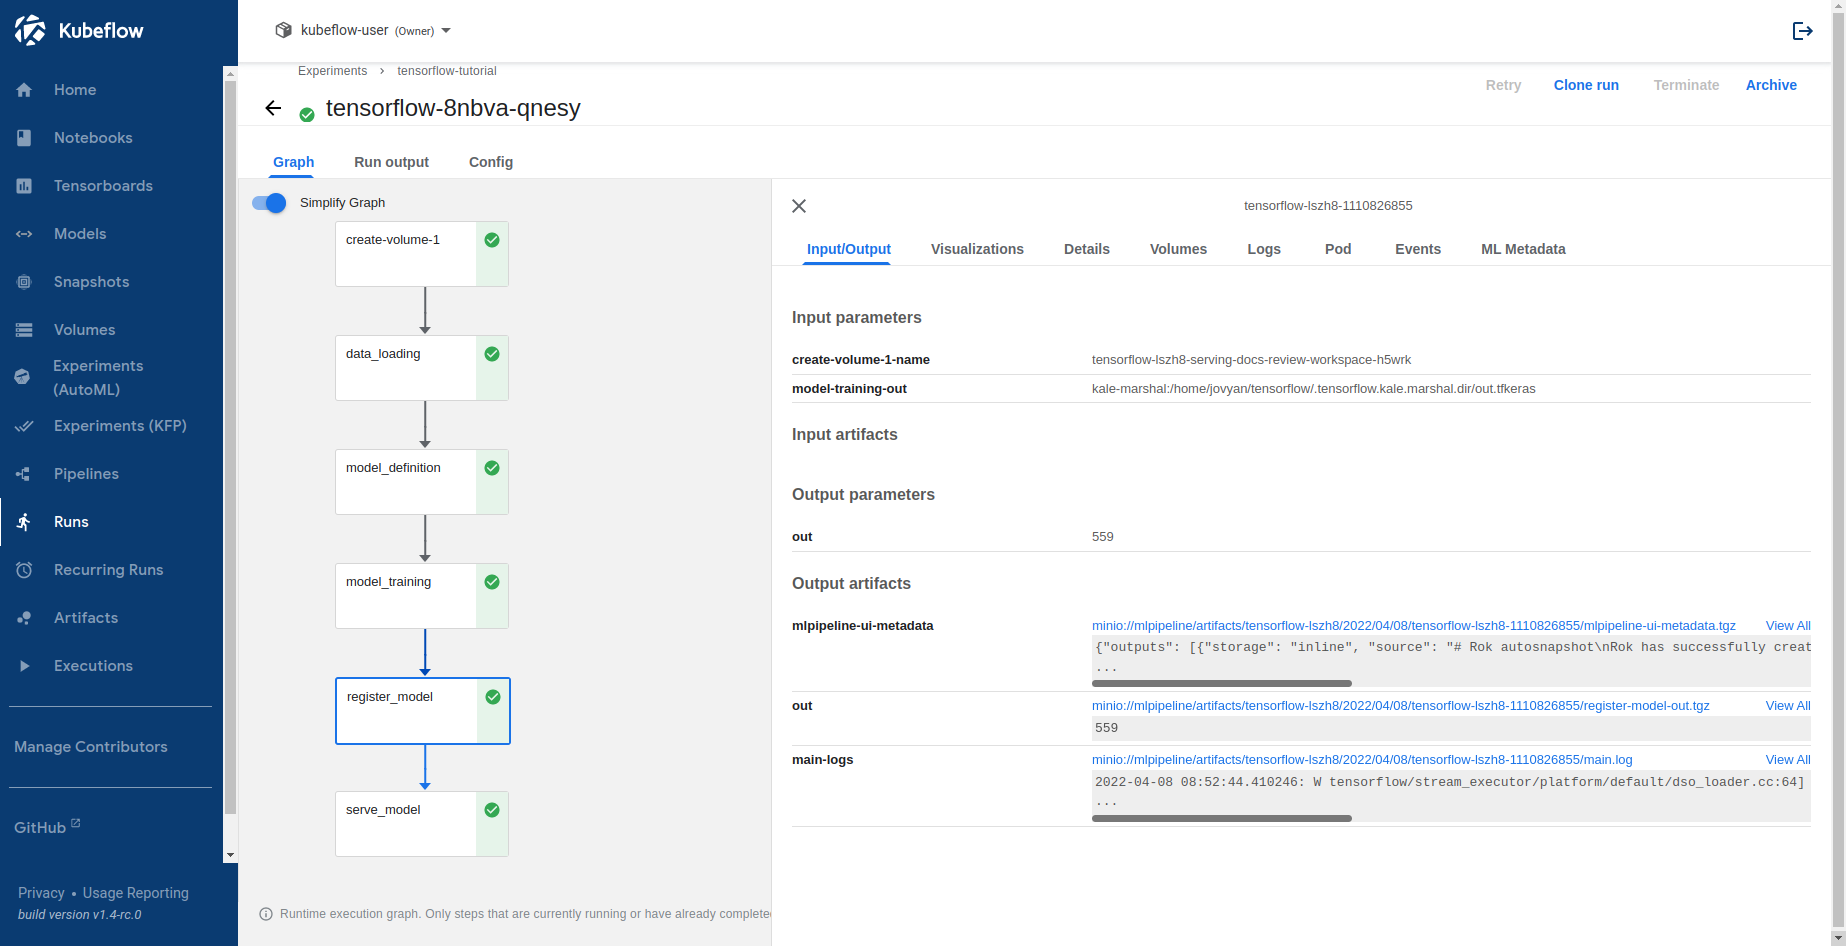Click the Kubeflow logo icon

[x=30, y=31]
